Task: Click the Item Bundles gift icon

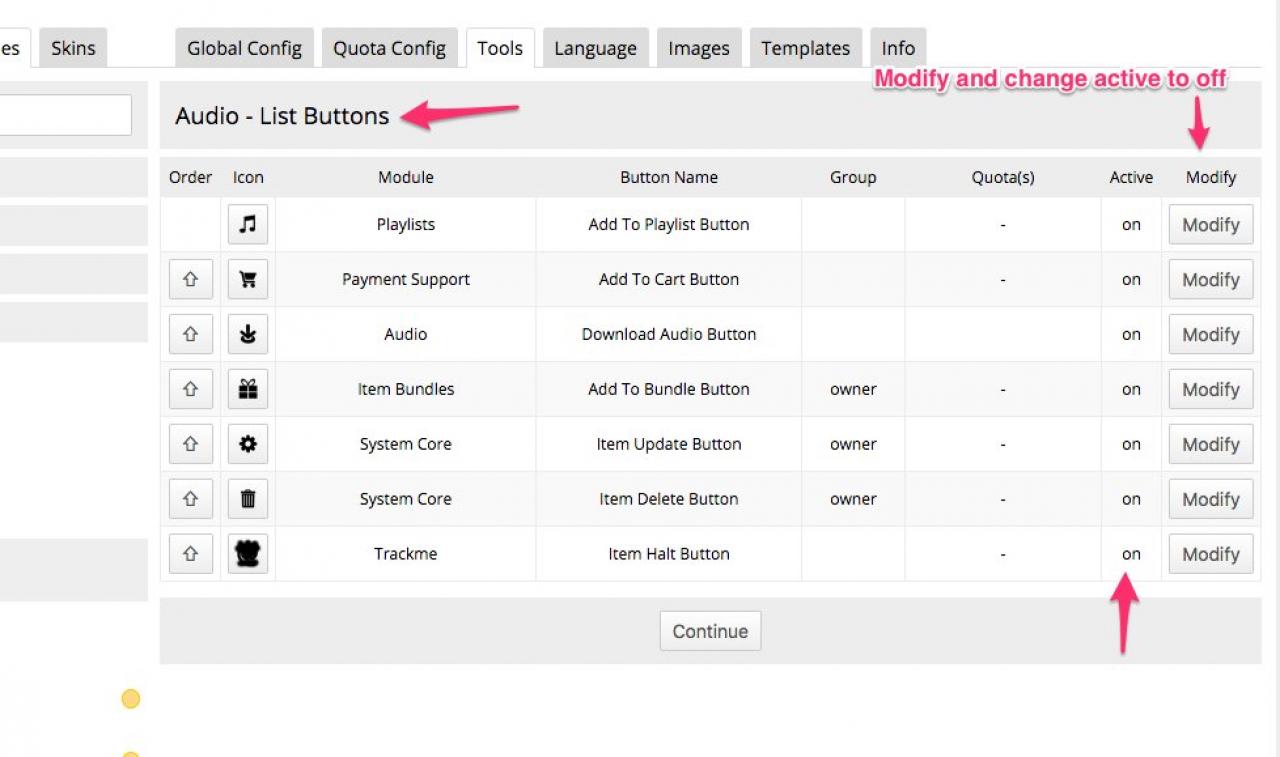Action: [248, 390]
